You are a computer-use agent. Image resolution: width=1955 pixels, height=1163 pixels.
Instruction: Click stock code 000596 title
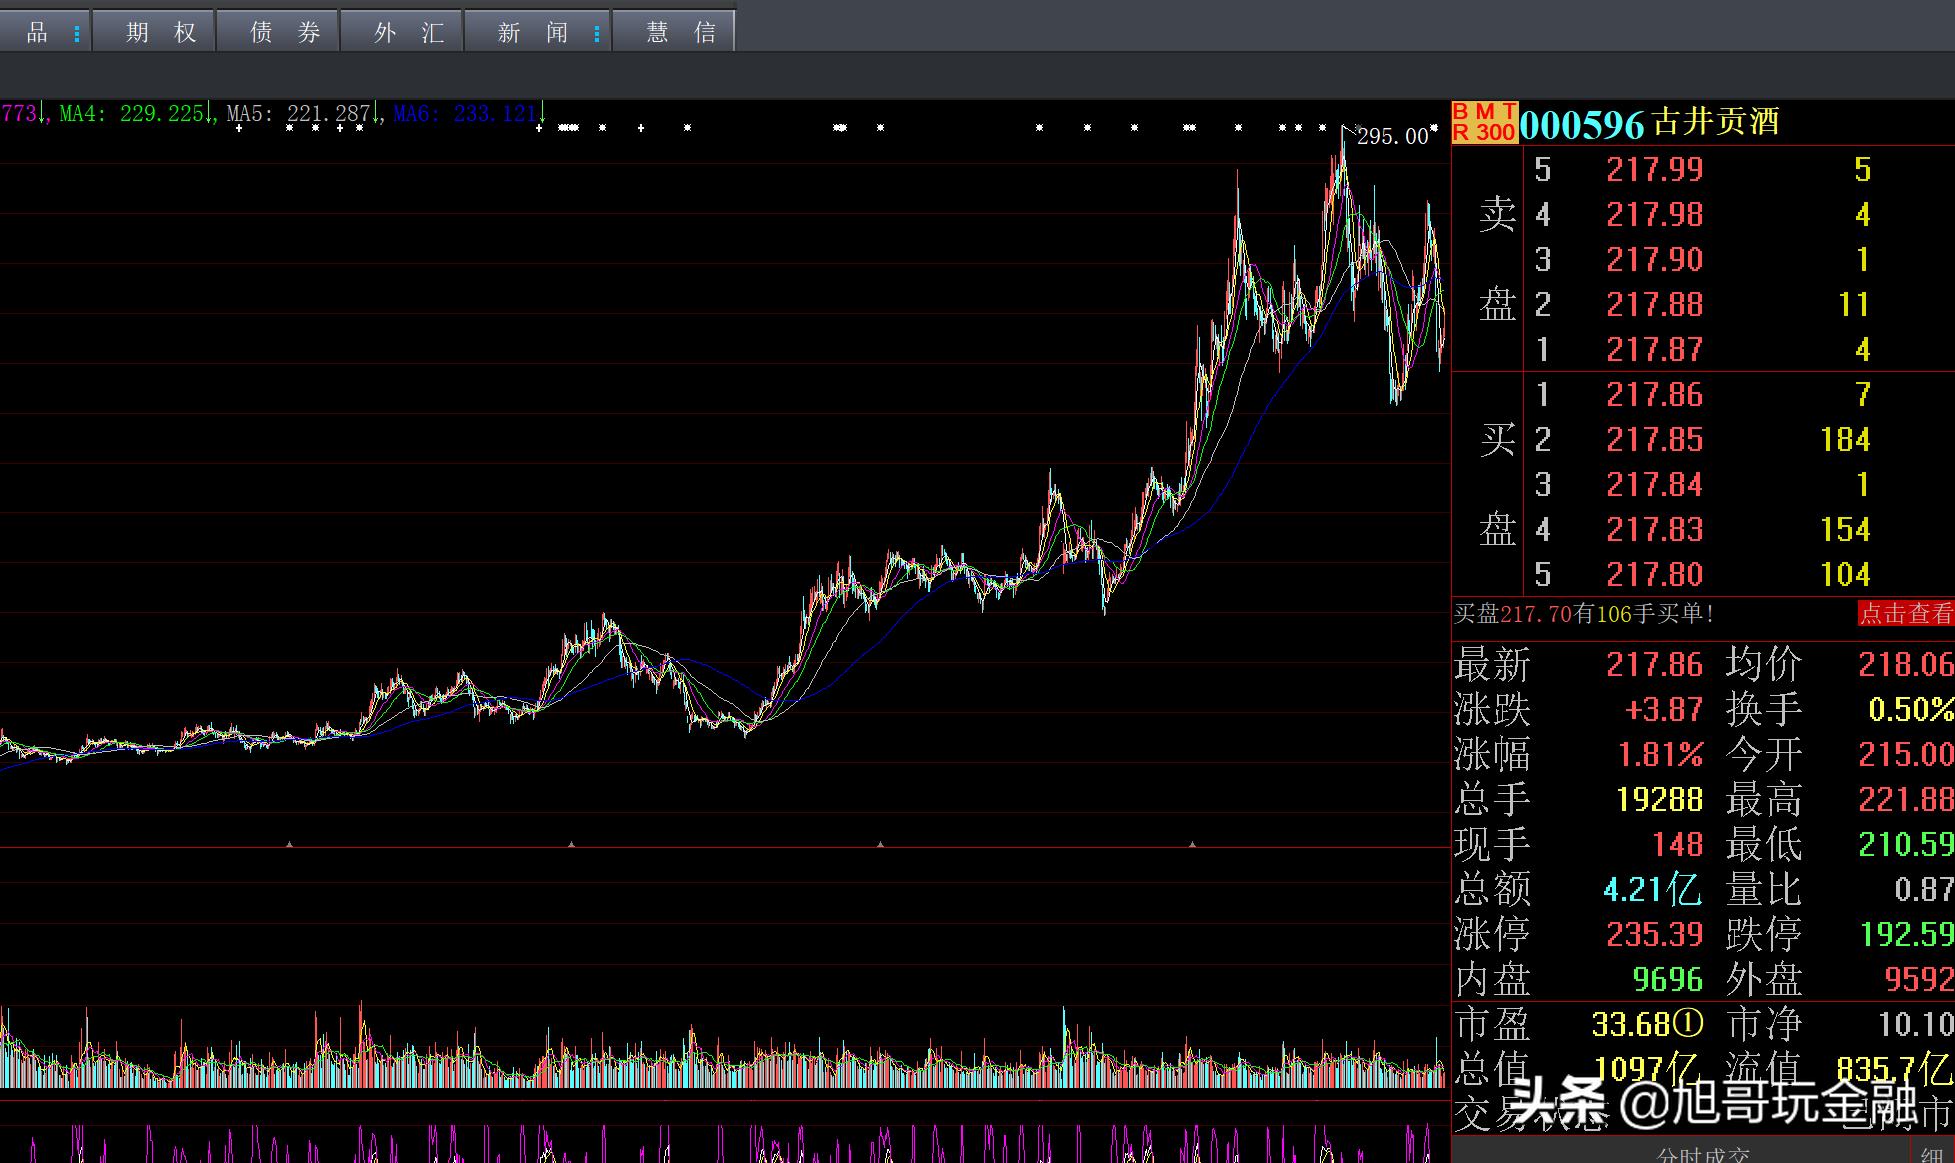1582,125
